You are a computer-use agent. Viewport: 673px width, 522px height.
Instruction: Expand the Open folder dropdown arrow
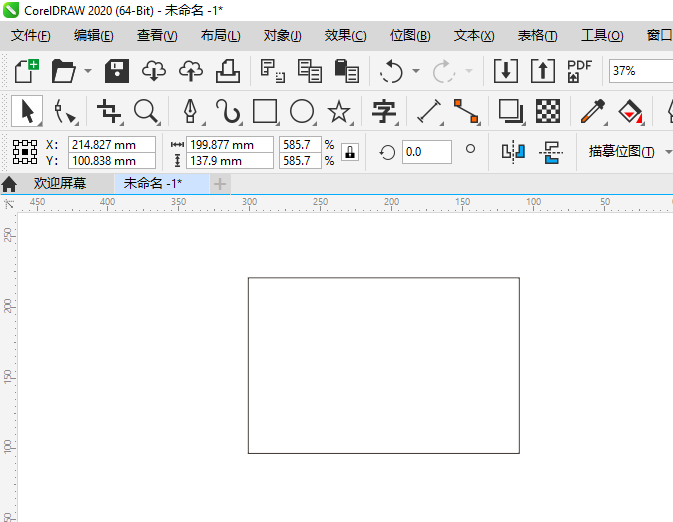[x=88, y=72]
